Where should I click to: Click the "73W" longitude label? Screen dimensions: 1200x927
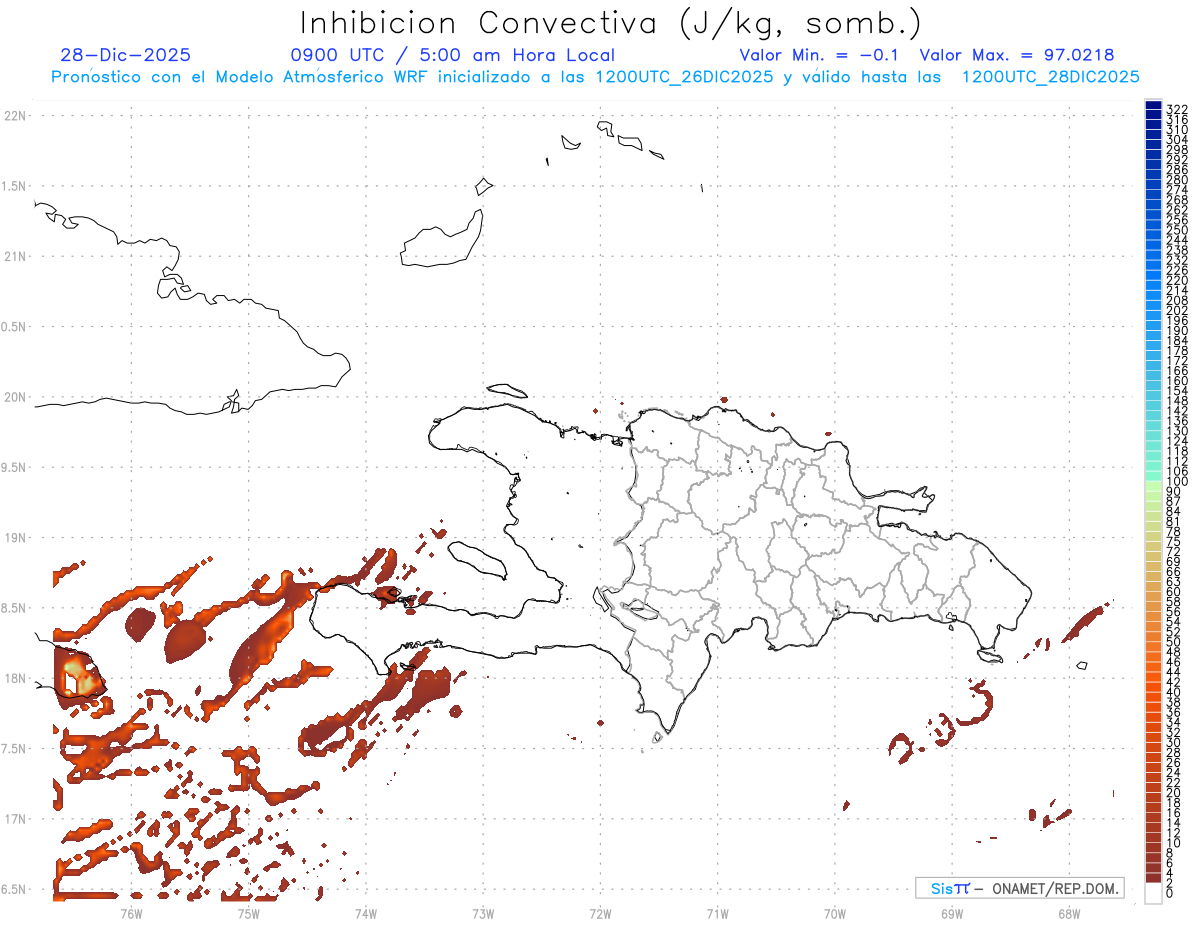pyautogui.click(x=483, y=913)
